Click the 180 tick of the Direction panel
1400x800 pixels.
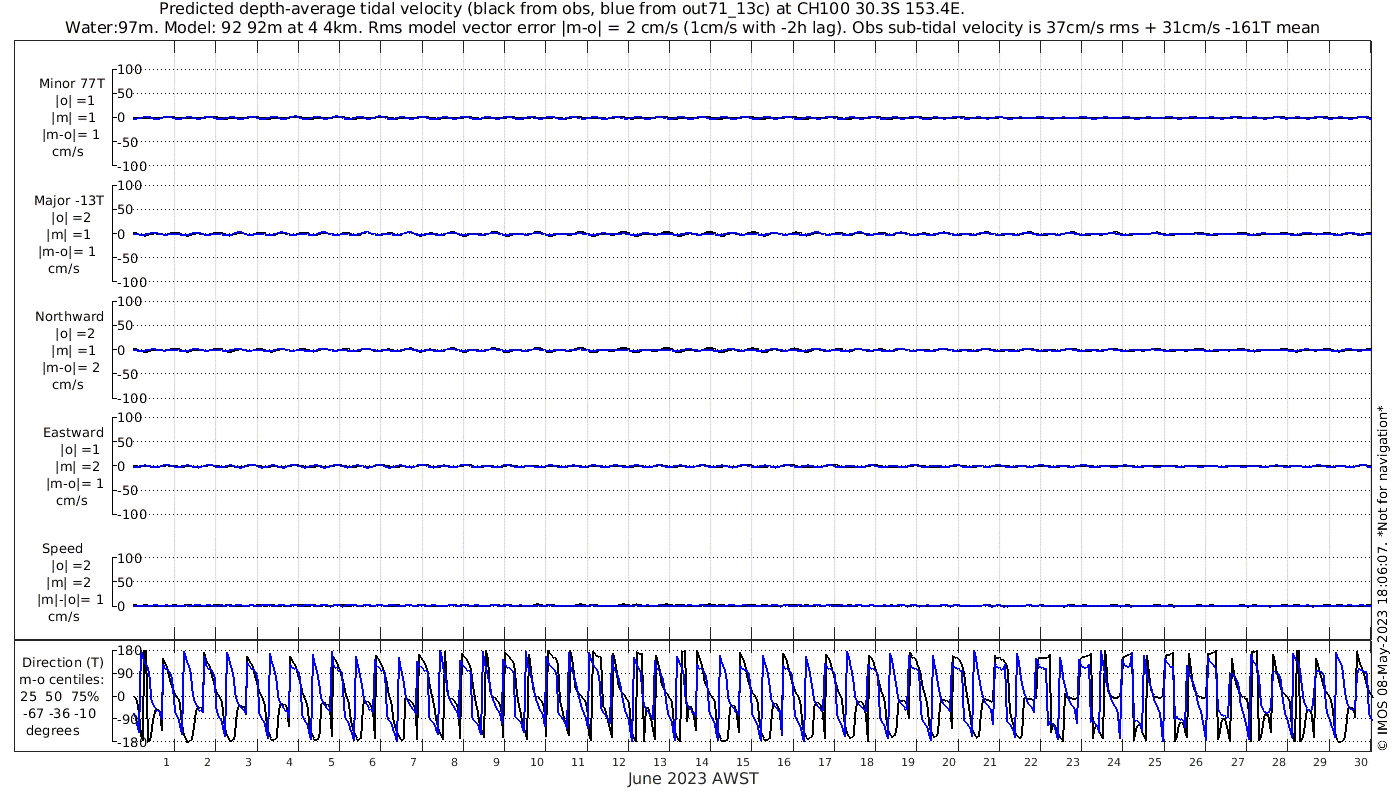128,651
